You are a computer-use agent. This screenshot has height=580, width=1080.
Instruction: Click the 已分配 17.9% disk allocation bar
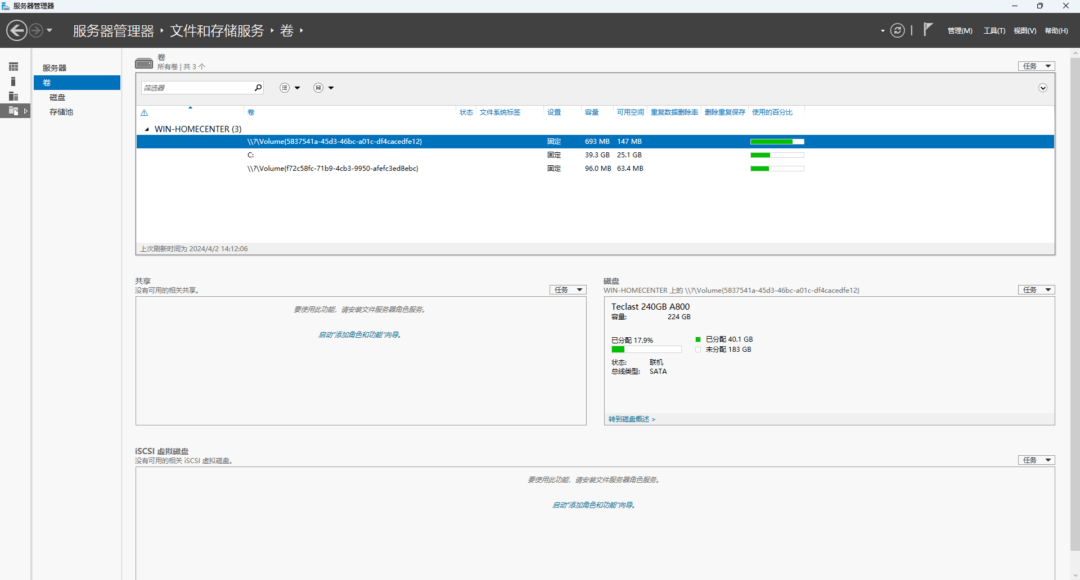(x=646, y=349)
